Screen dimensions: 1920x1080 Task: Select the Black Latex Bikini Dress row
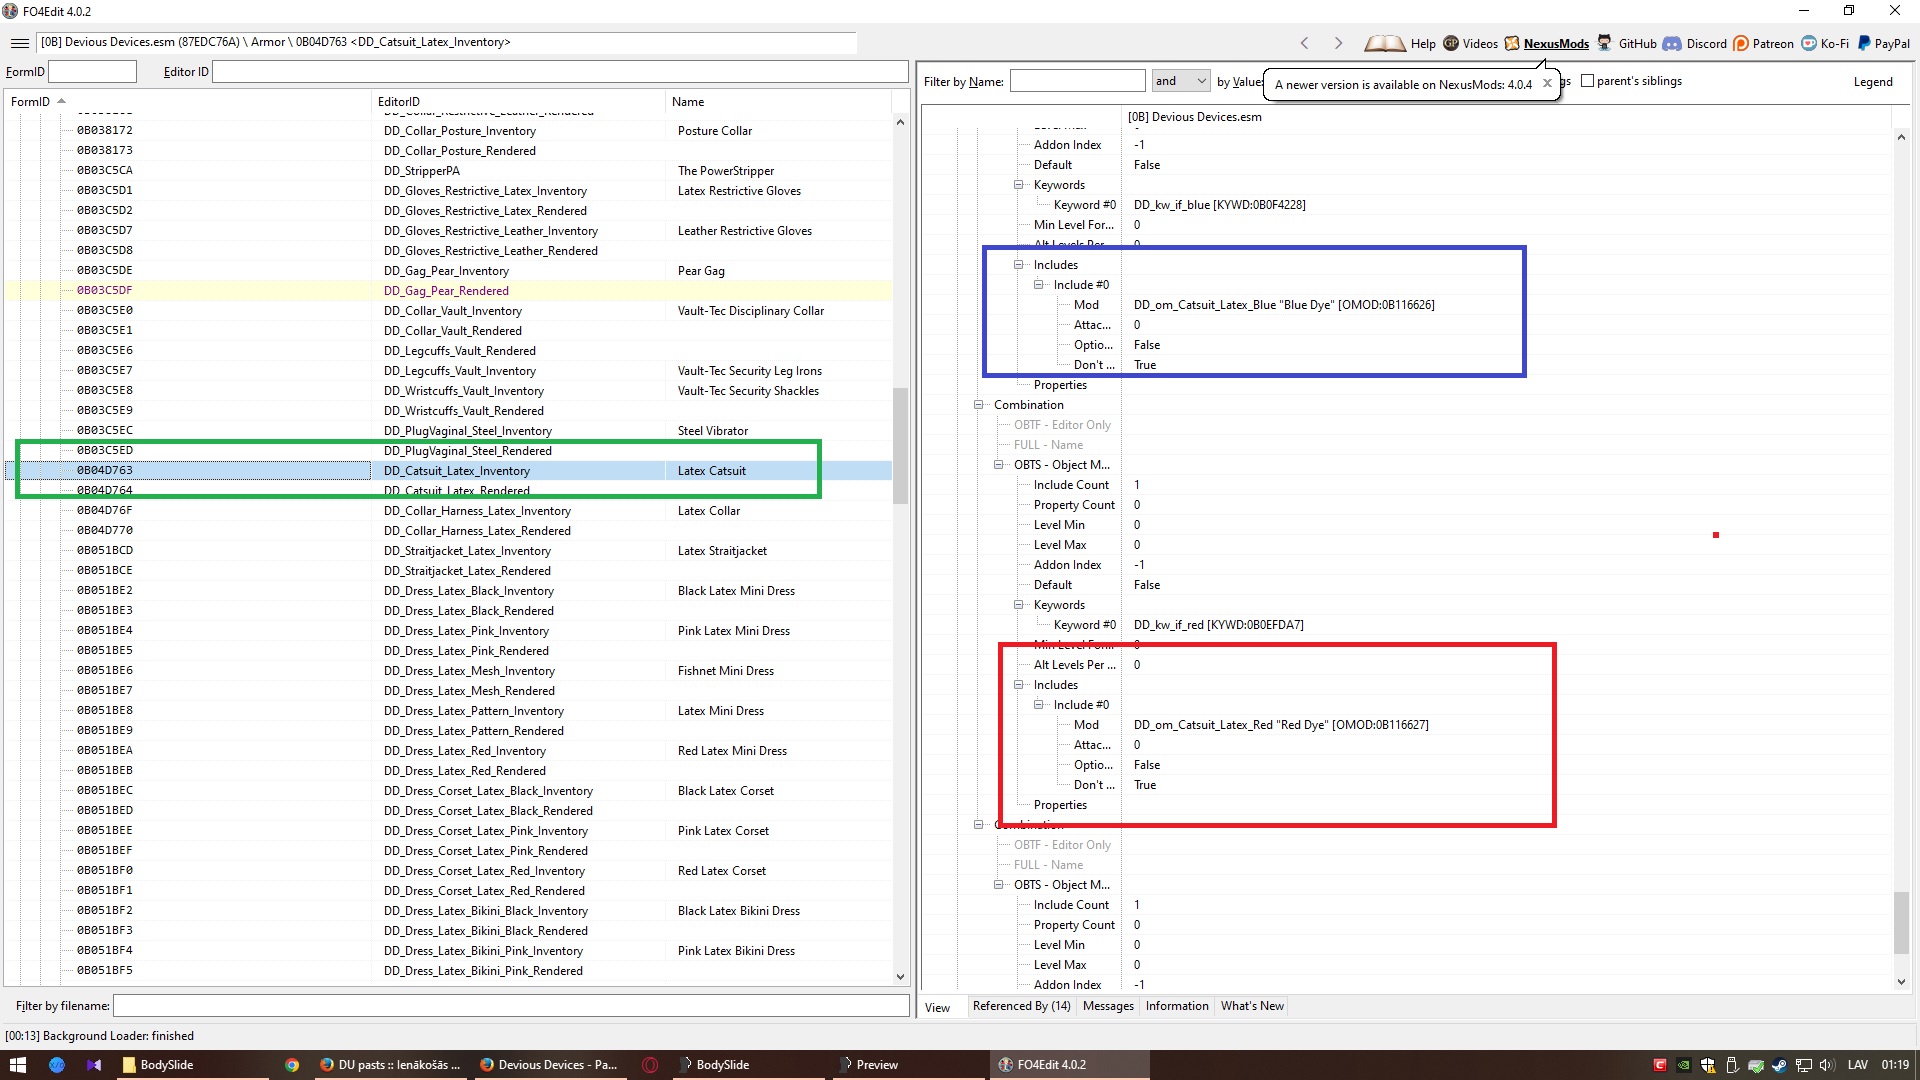pyautogui.click(x=448, y=911)
